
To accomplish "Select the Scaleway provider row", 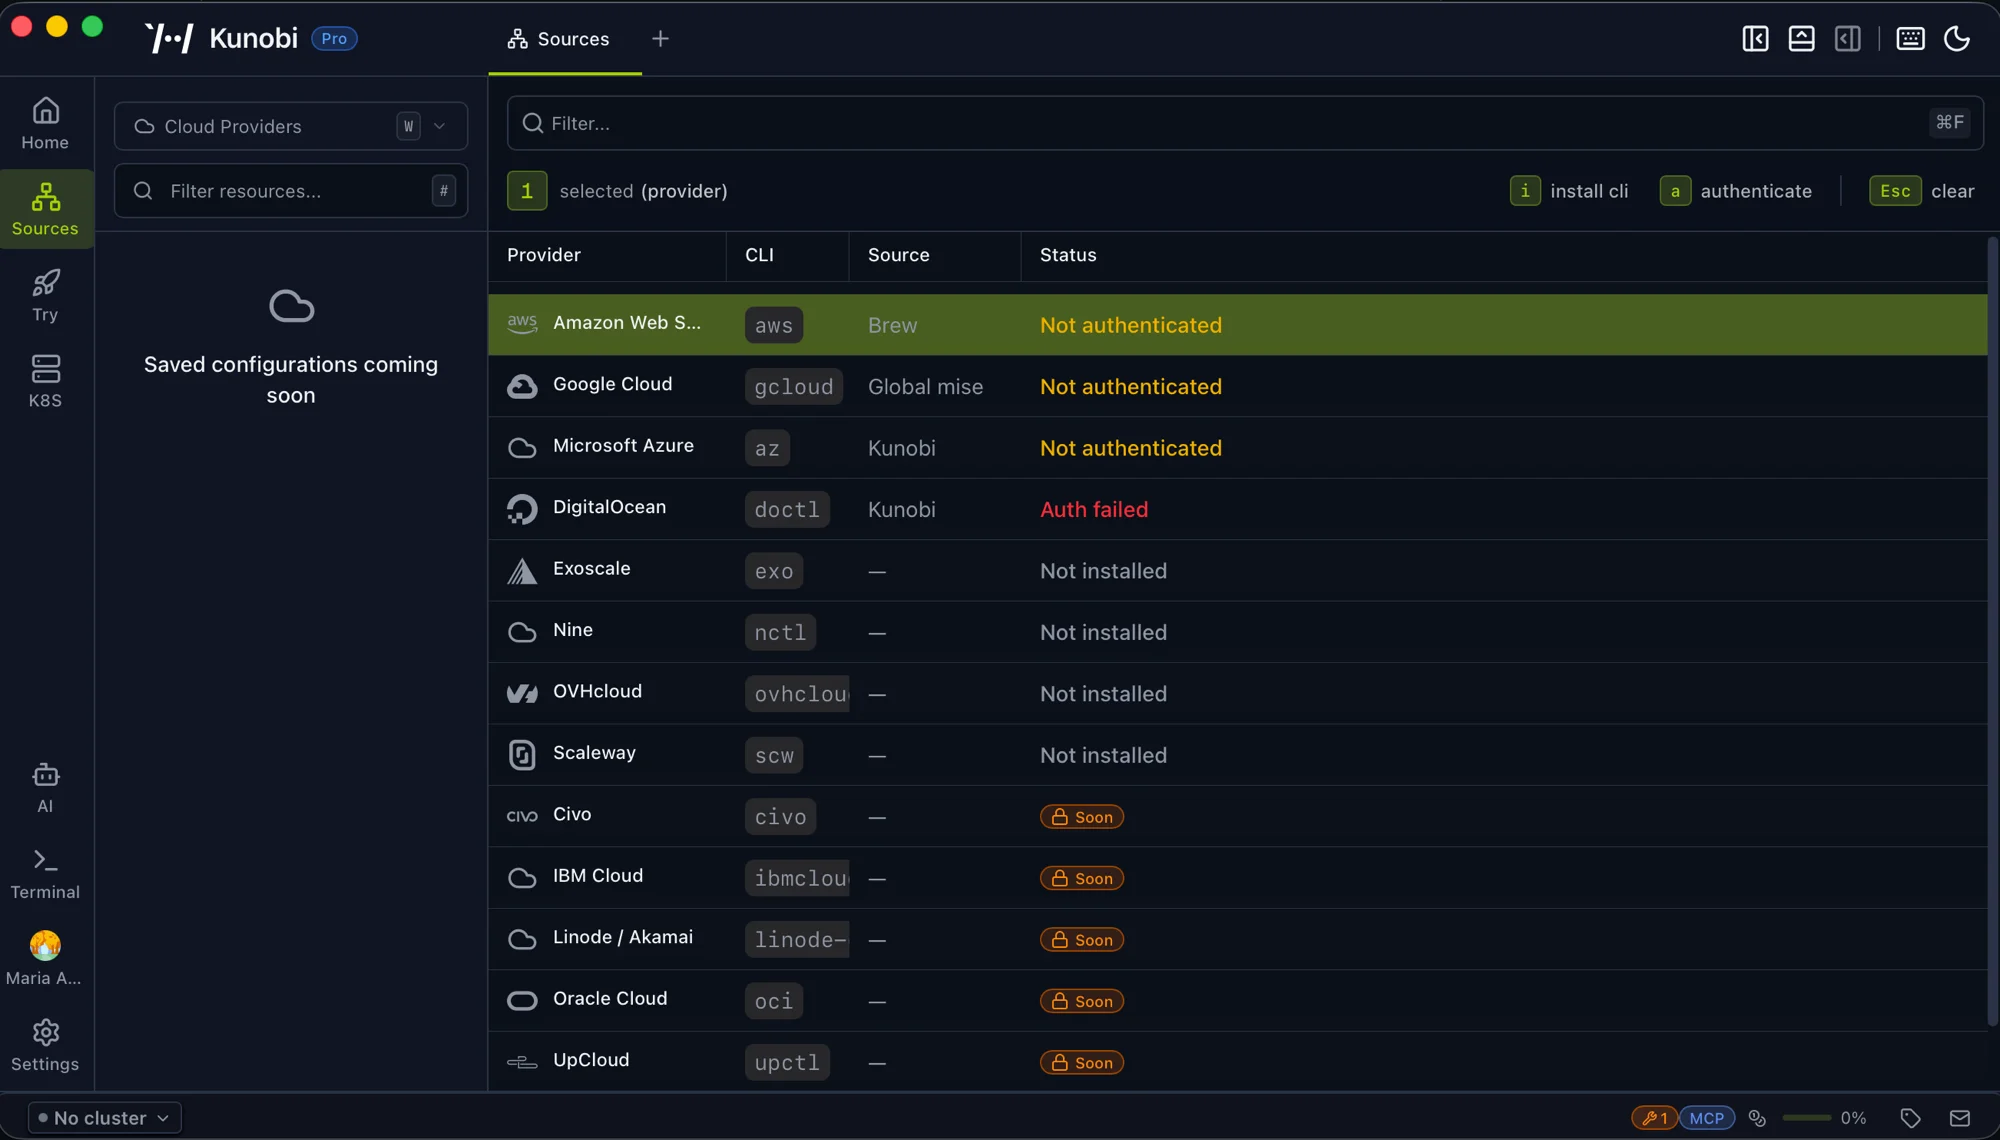I will [x=1237, y=755].
